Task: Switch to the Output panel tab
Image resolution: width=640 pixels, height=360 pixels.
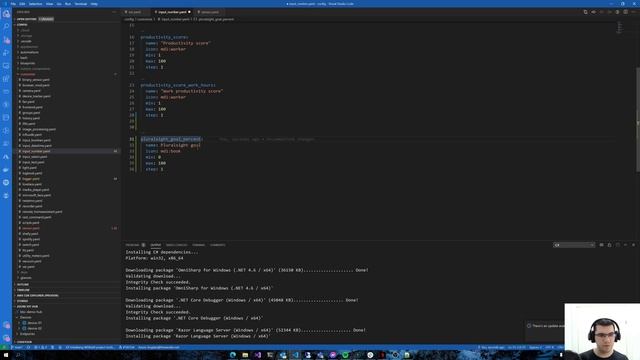Action: tap(156, 245)
